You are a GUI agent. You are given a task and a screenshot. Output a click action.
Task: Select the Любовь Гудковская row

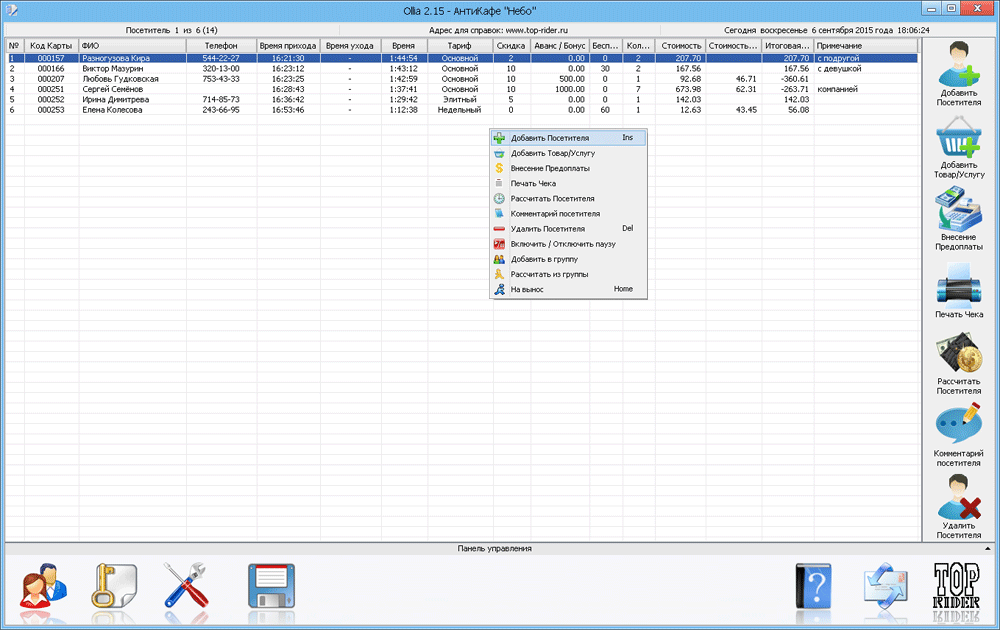462,79
